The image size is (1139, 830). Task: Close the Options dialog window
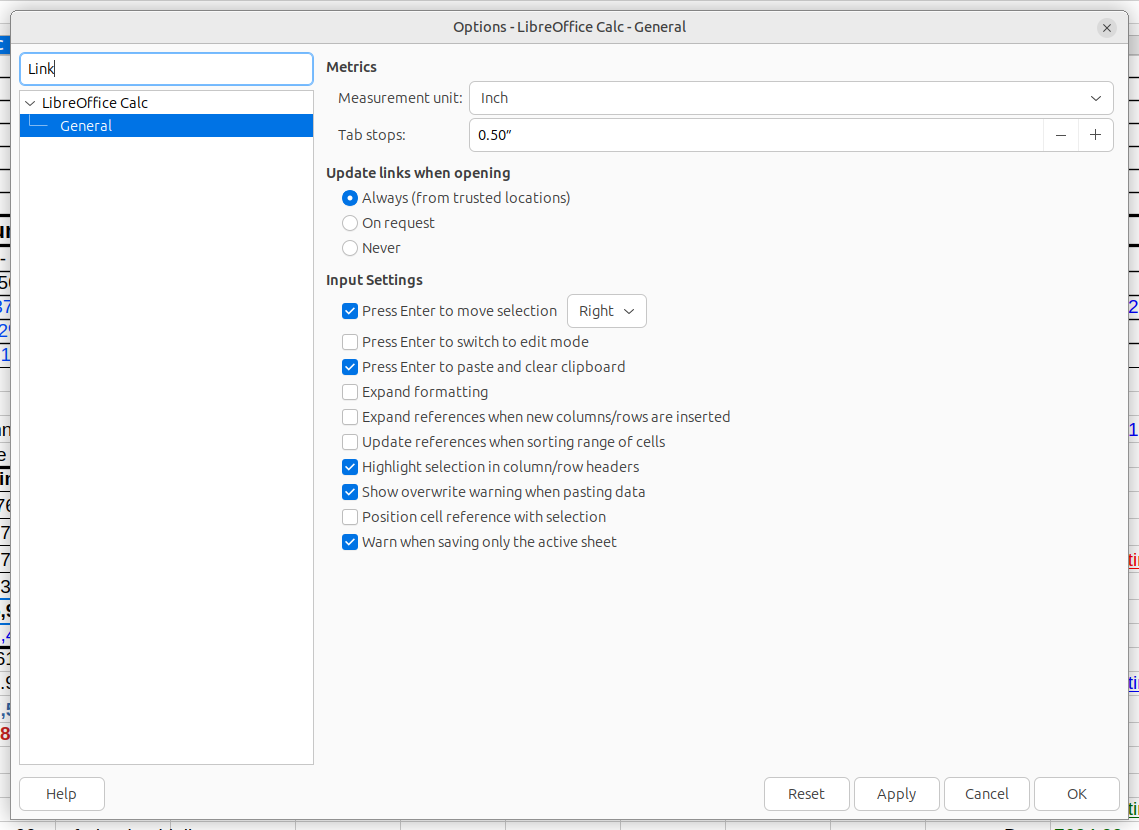(1106, 28)
